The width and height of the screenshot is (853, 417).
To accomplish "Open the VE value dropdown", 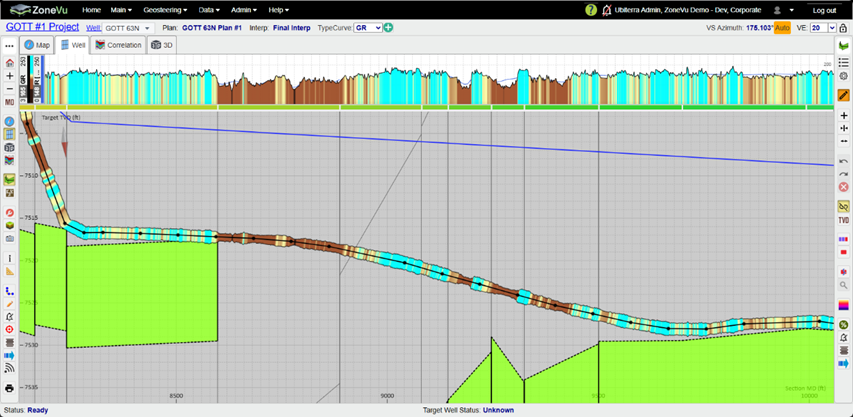I will point(823,28).
